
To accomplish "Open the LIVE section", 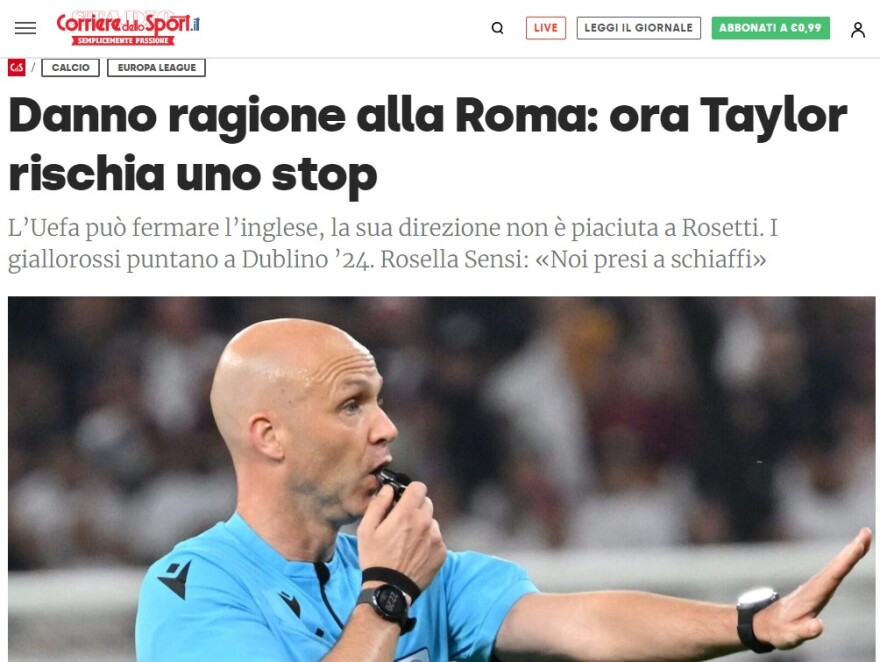I will [x=546, y=28].
